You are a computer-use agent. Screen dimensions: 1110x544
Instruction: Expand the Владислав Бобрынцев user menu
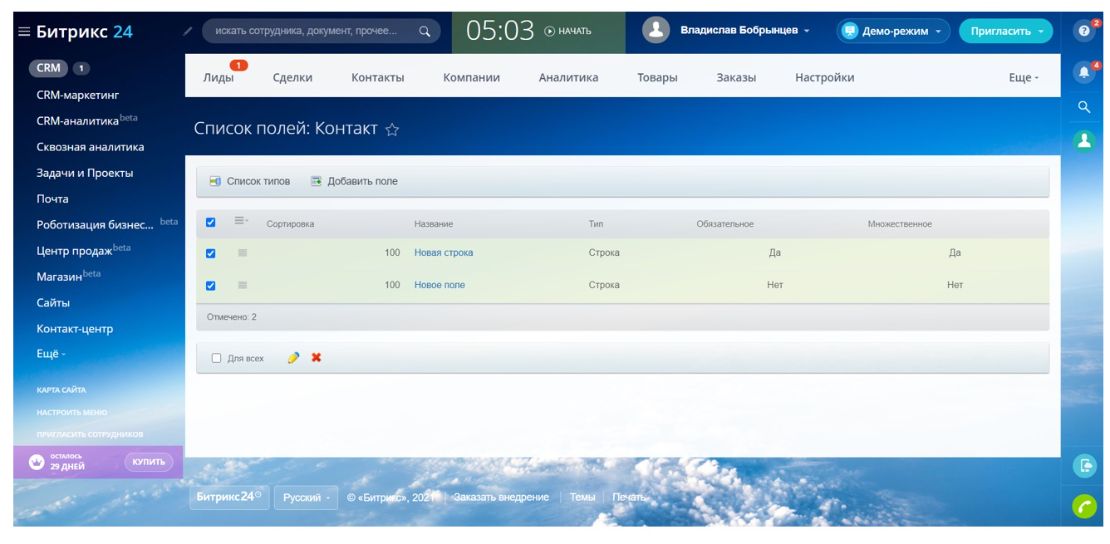[x=744, y=31]
